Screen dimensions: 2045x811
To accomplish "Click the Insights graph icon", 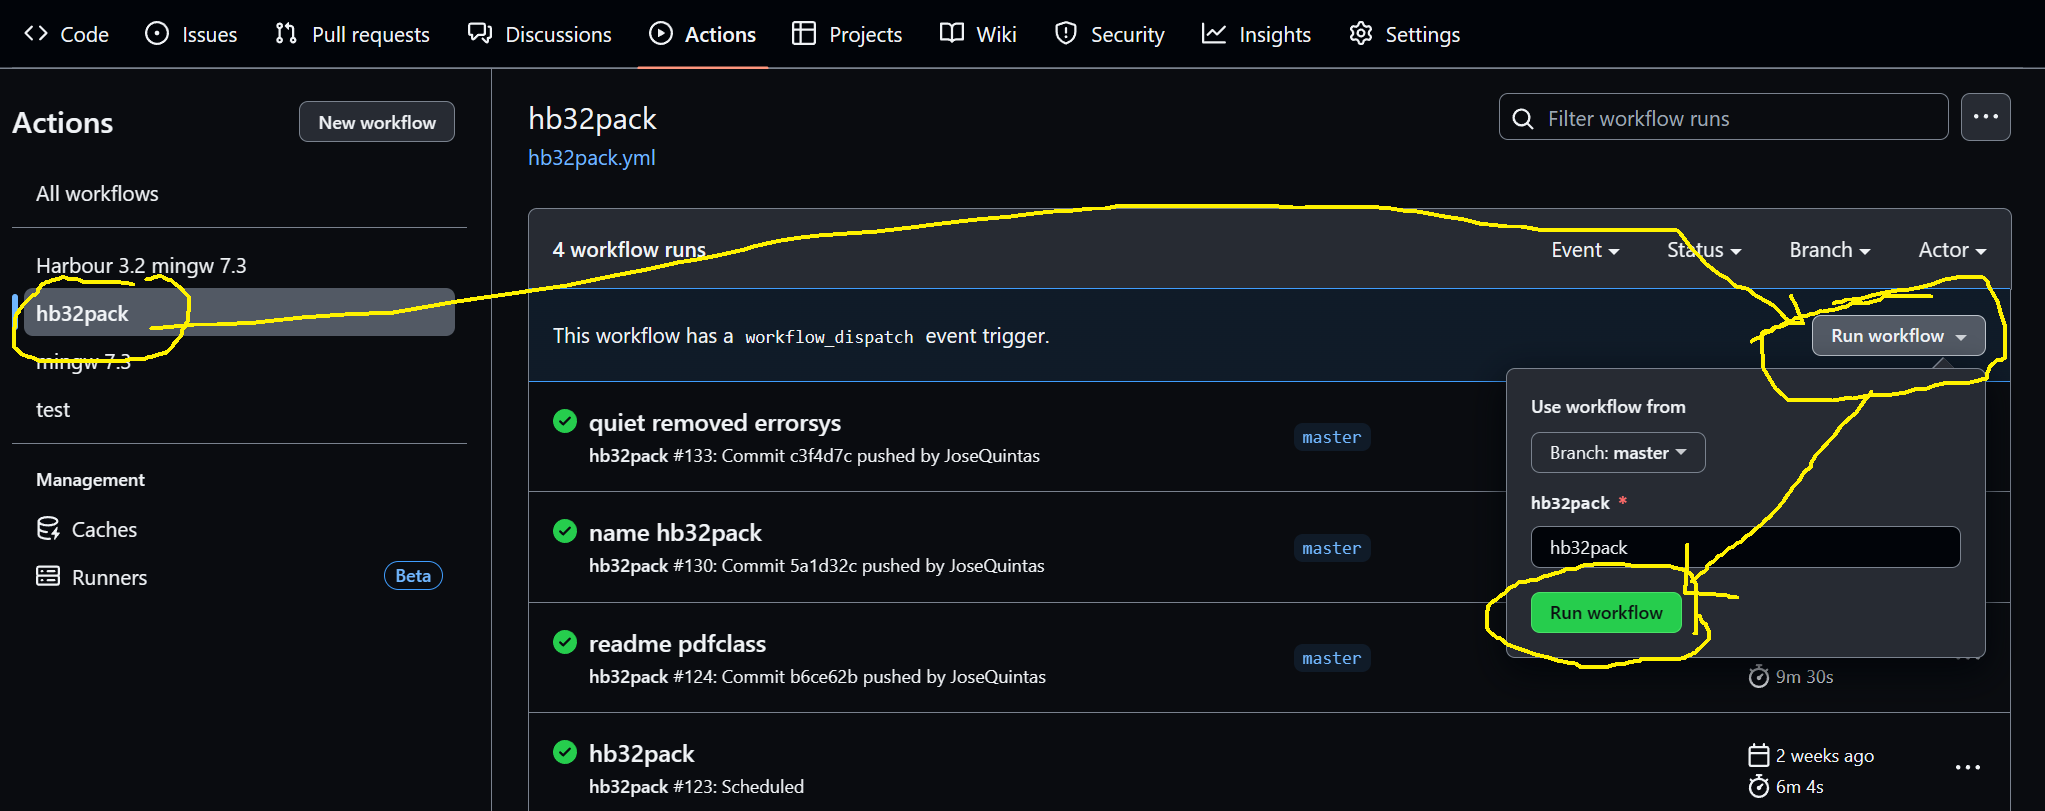I will click(1214, 34).
